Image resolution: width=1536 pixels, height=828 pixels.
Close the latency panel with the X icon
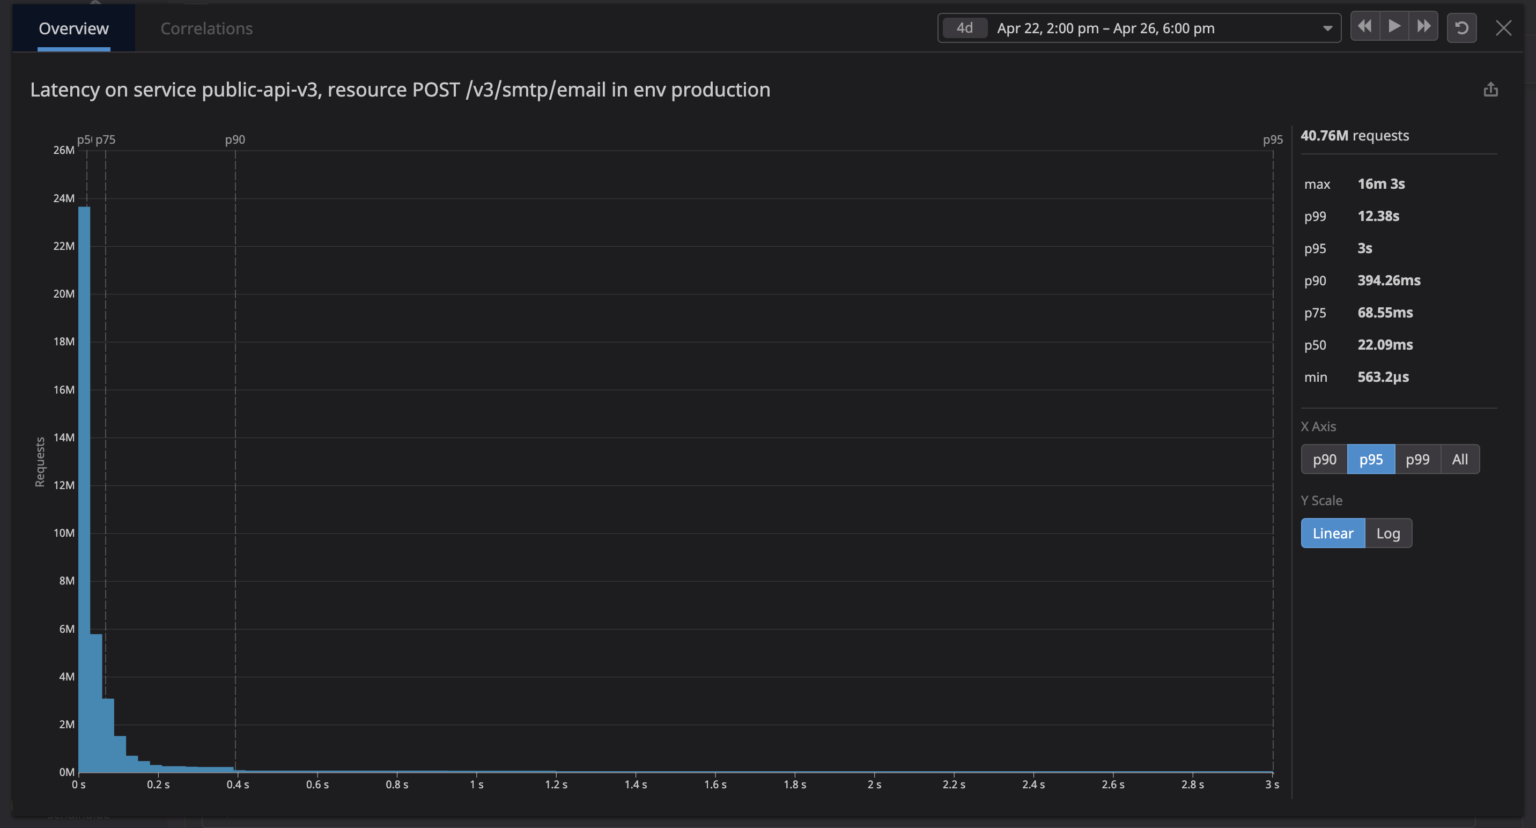pyautogui.click(x=1503, y=28)
